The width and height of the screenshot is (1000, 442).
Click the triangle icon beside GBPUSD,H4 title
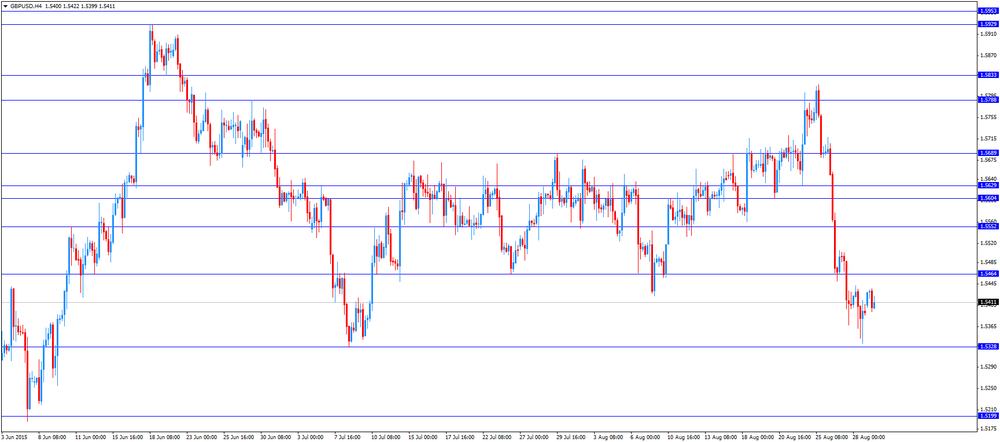[x=4, y=5]
